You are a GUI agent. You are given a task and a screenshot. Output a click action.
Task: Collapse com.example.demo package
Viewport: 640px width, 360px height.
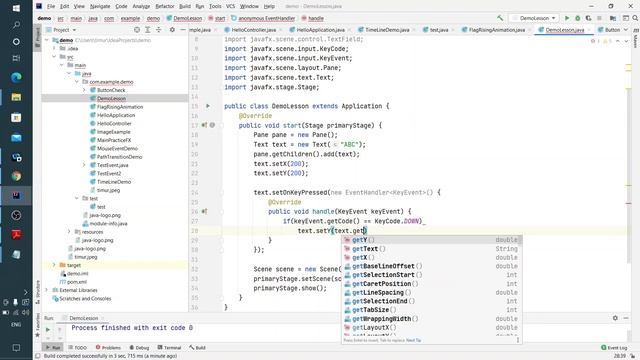[x=77, y=82]
